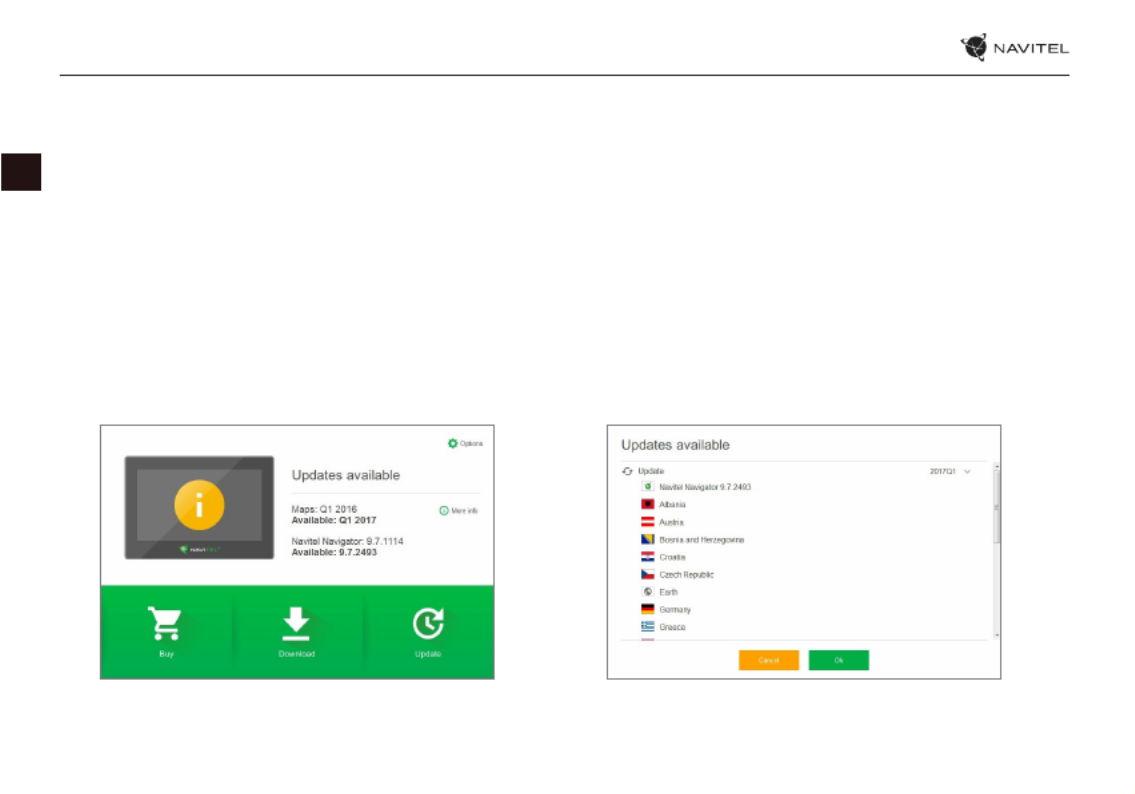1135x794 pixels.
Task: Select the Croatia row text
Action: point(672,557)
